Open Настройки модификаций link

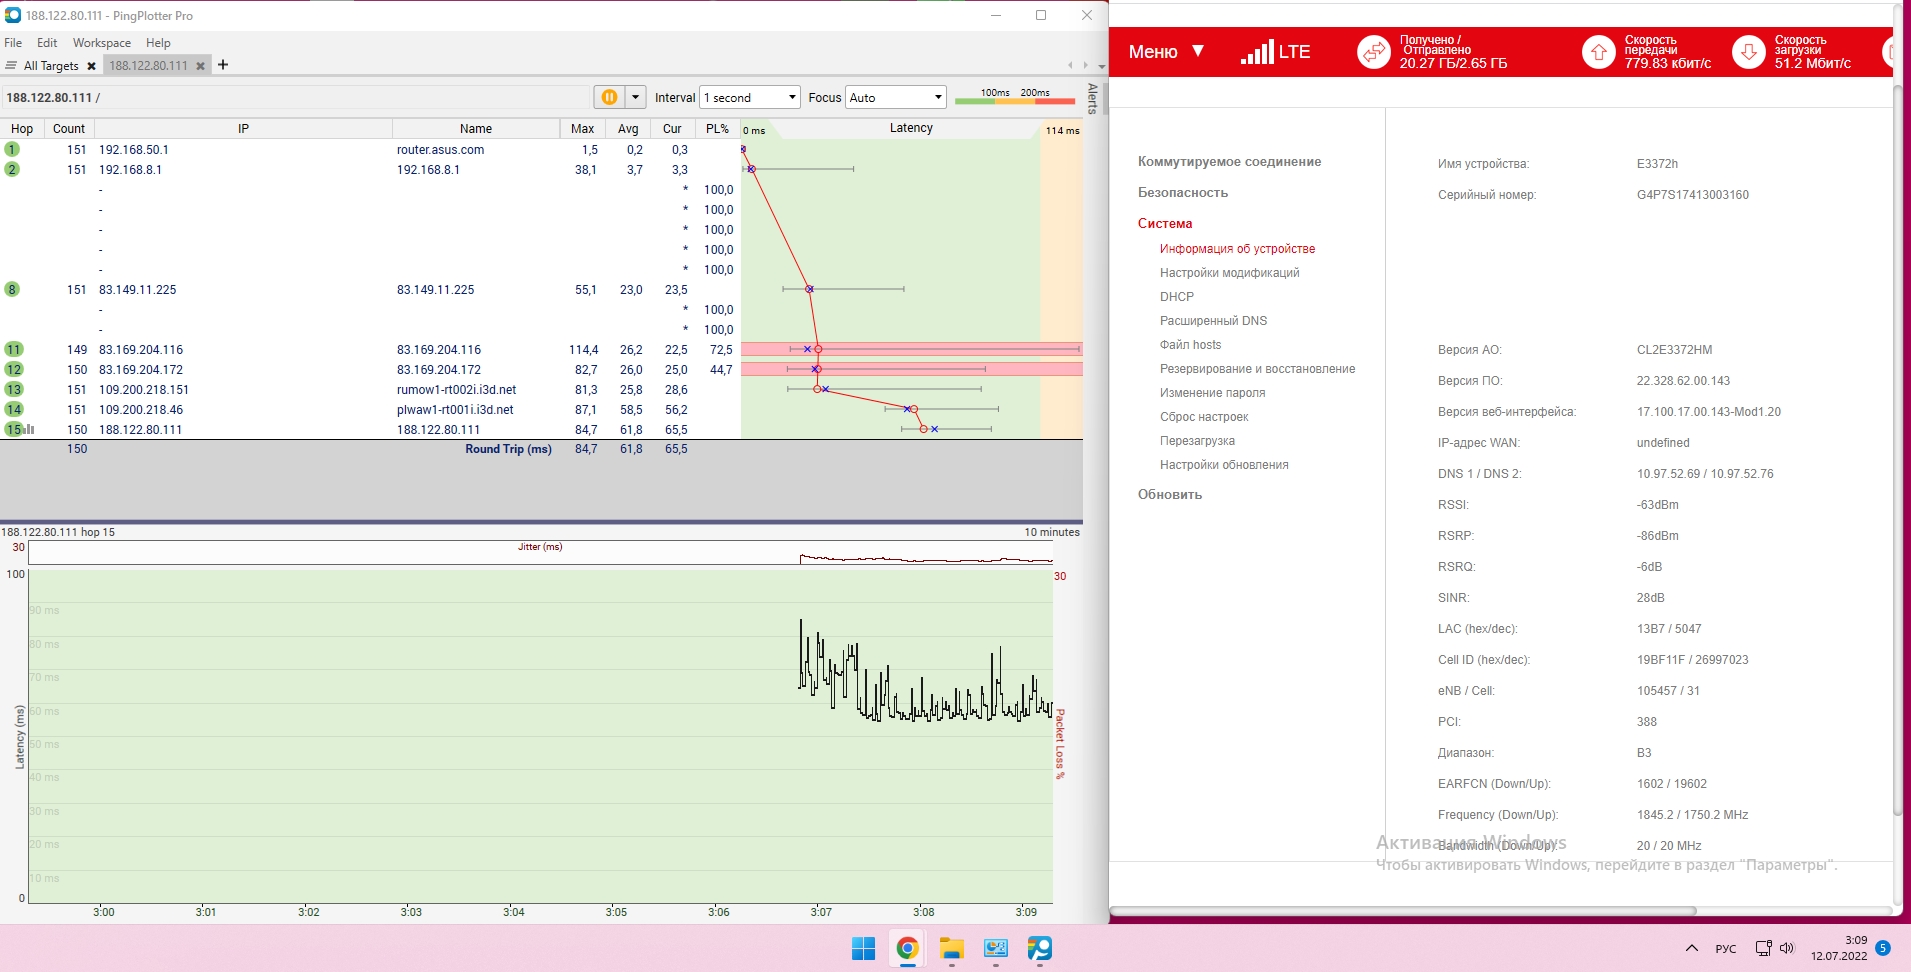[1229, 273]
